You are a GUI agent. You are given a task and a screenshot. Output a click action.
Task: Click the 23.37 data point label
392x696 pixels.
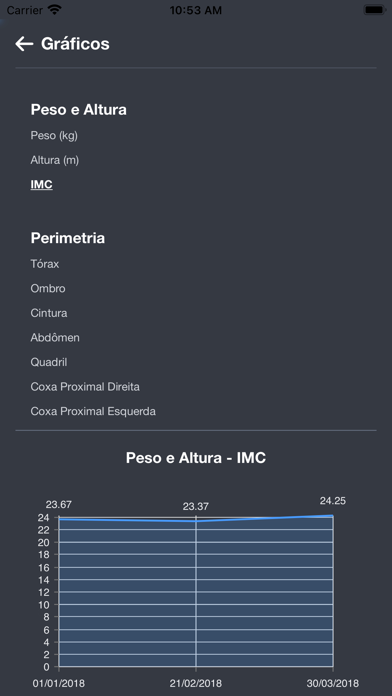tap(196, 506)
